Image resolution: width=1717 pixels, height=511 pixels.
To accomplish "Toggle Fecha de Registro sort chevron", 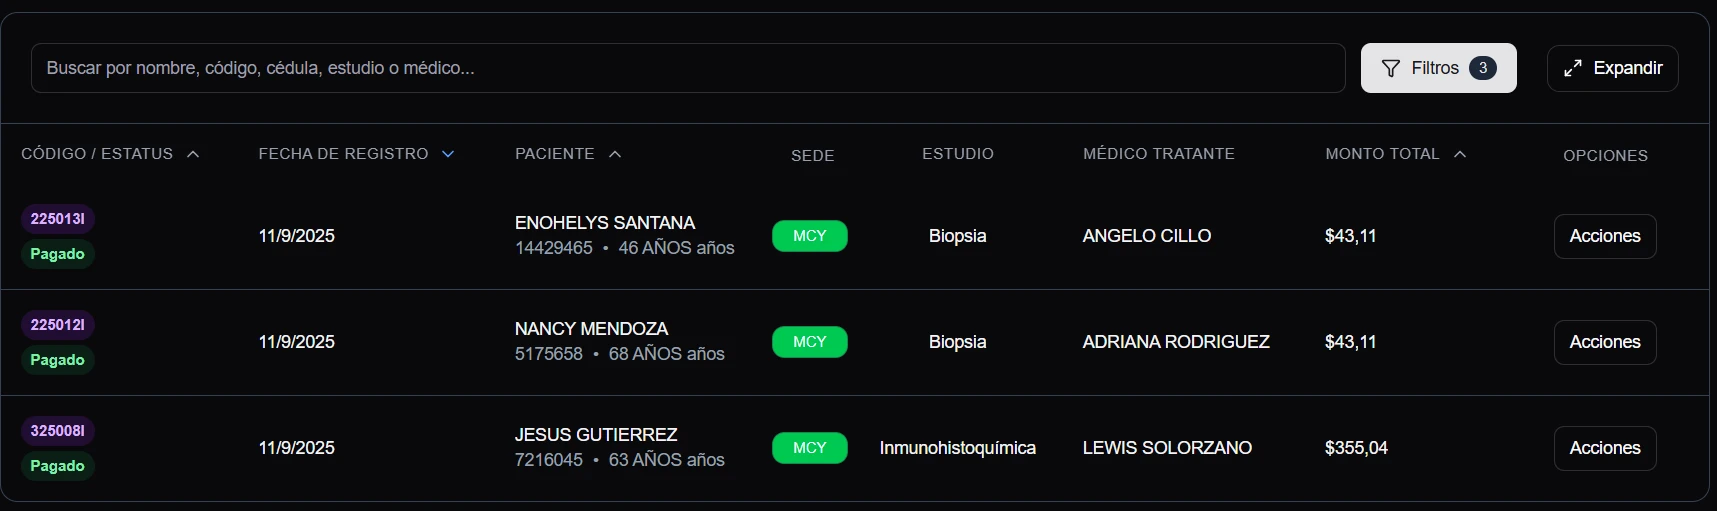I will [x=448, y=154].
